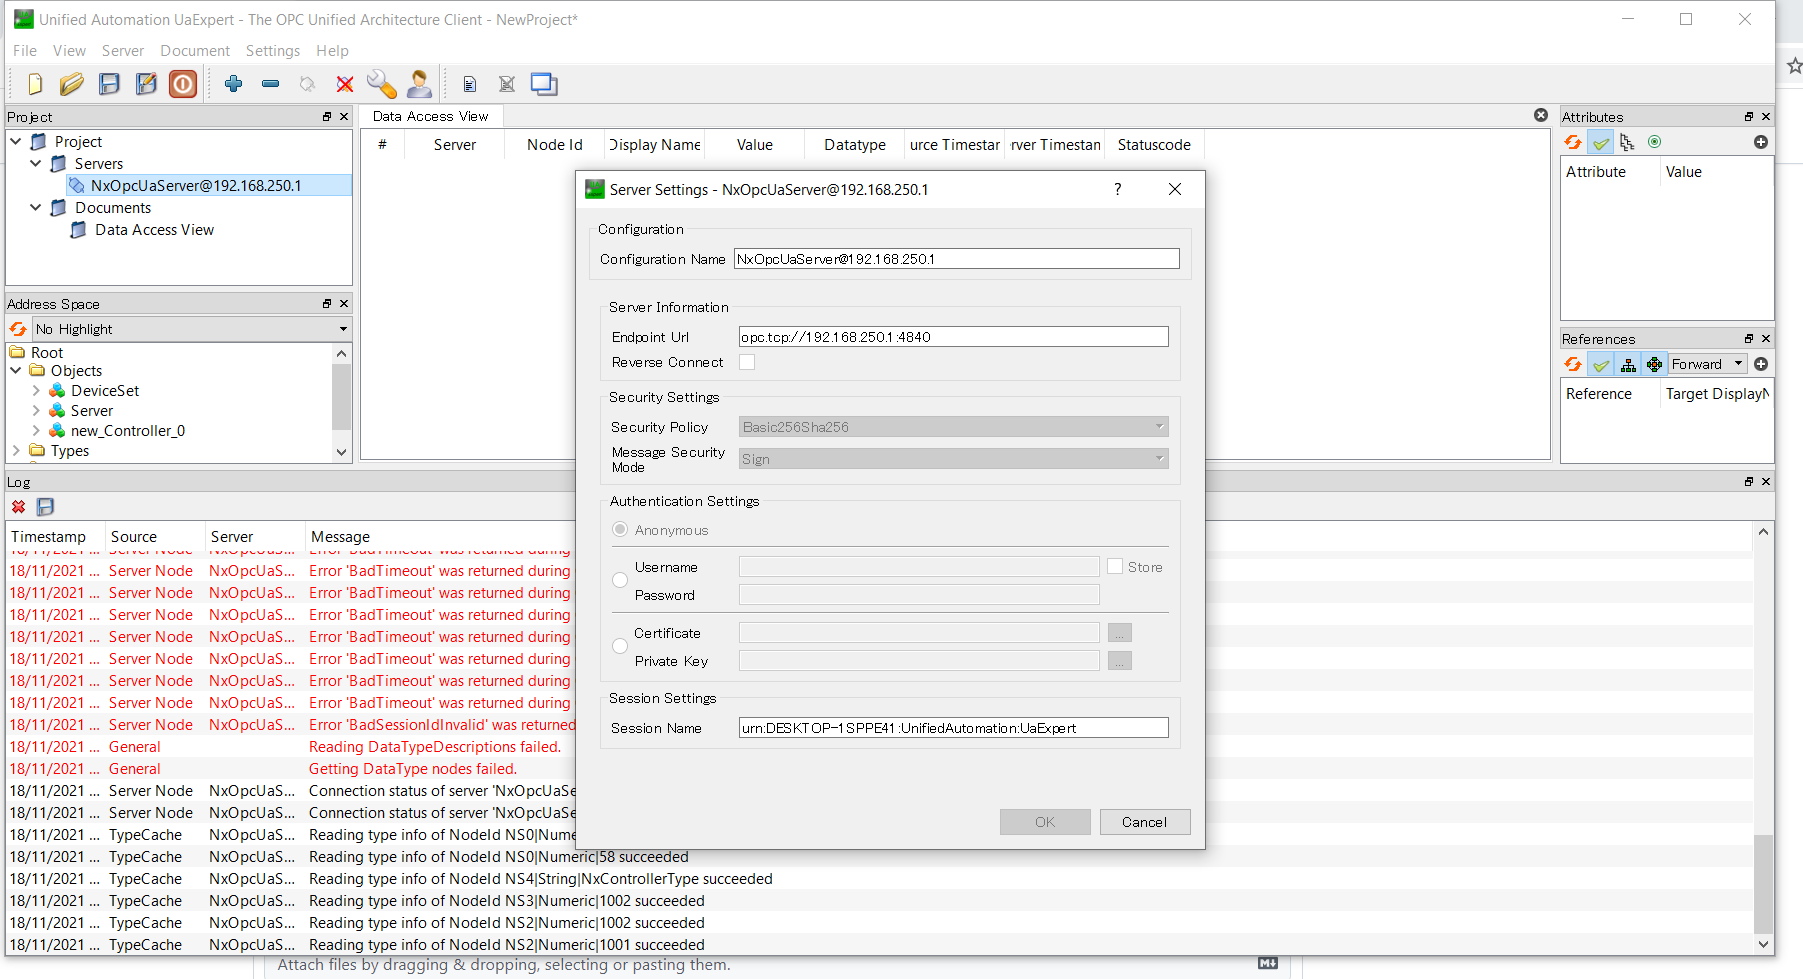Create a new project with the blank page icon
1803x979 pixels.
pyautogui.click(x=34, y=84)
